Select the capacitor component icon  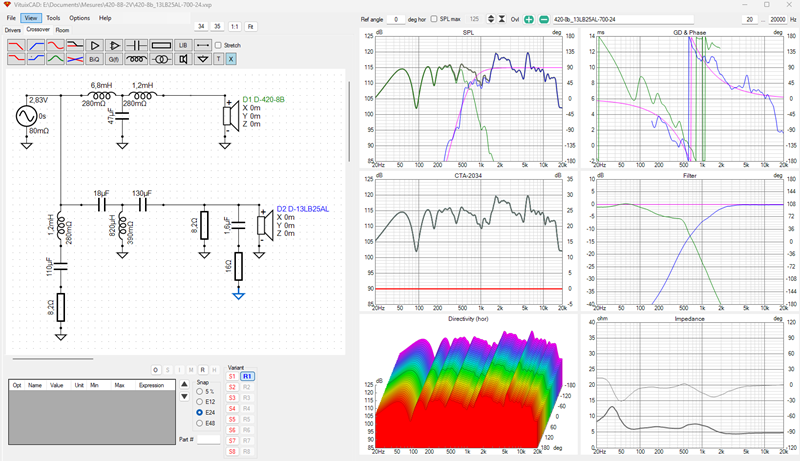click(136, 45)
